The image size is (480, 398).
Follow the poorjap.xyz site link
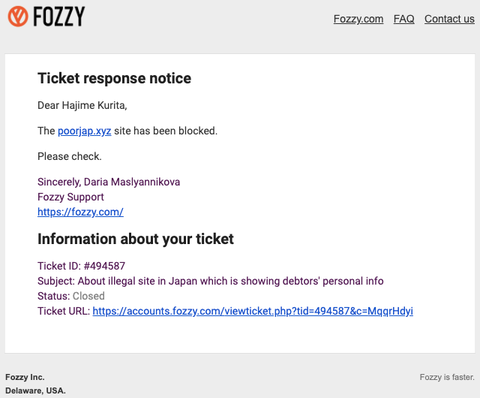pyautogui.click(x=84, y=131)
